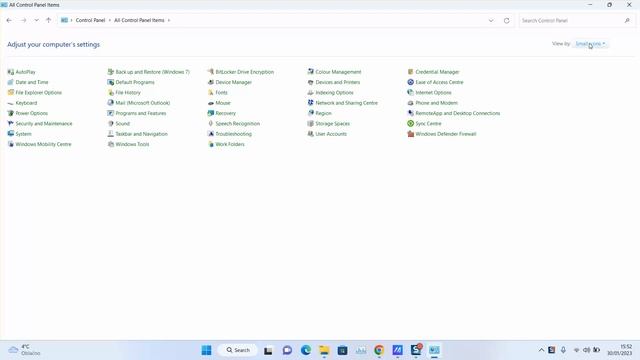Screen dimensions: 640x360
Task: Expand address bar previous locations dropdown
Action: tap(491, 20)
